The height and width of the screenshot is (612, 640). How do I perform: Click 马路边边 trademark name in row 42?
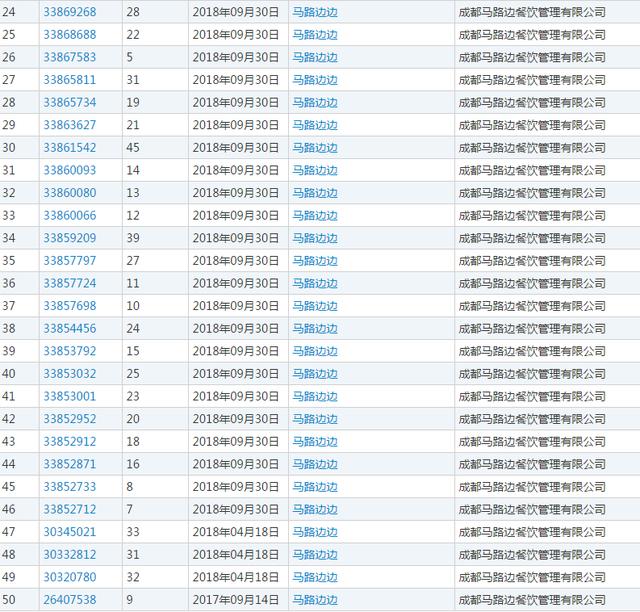[x=315, y=419]
